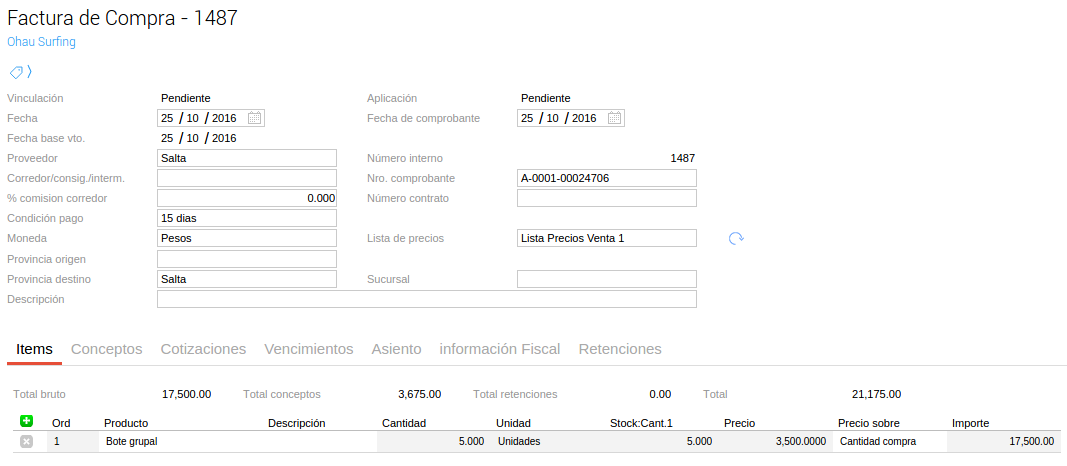Open the Fecha calendar picker
This screenshot has height=466, width=1067.
tap(255, 118)
